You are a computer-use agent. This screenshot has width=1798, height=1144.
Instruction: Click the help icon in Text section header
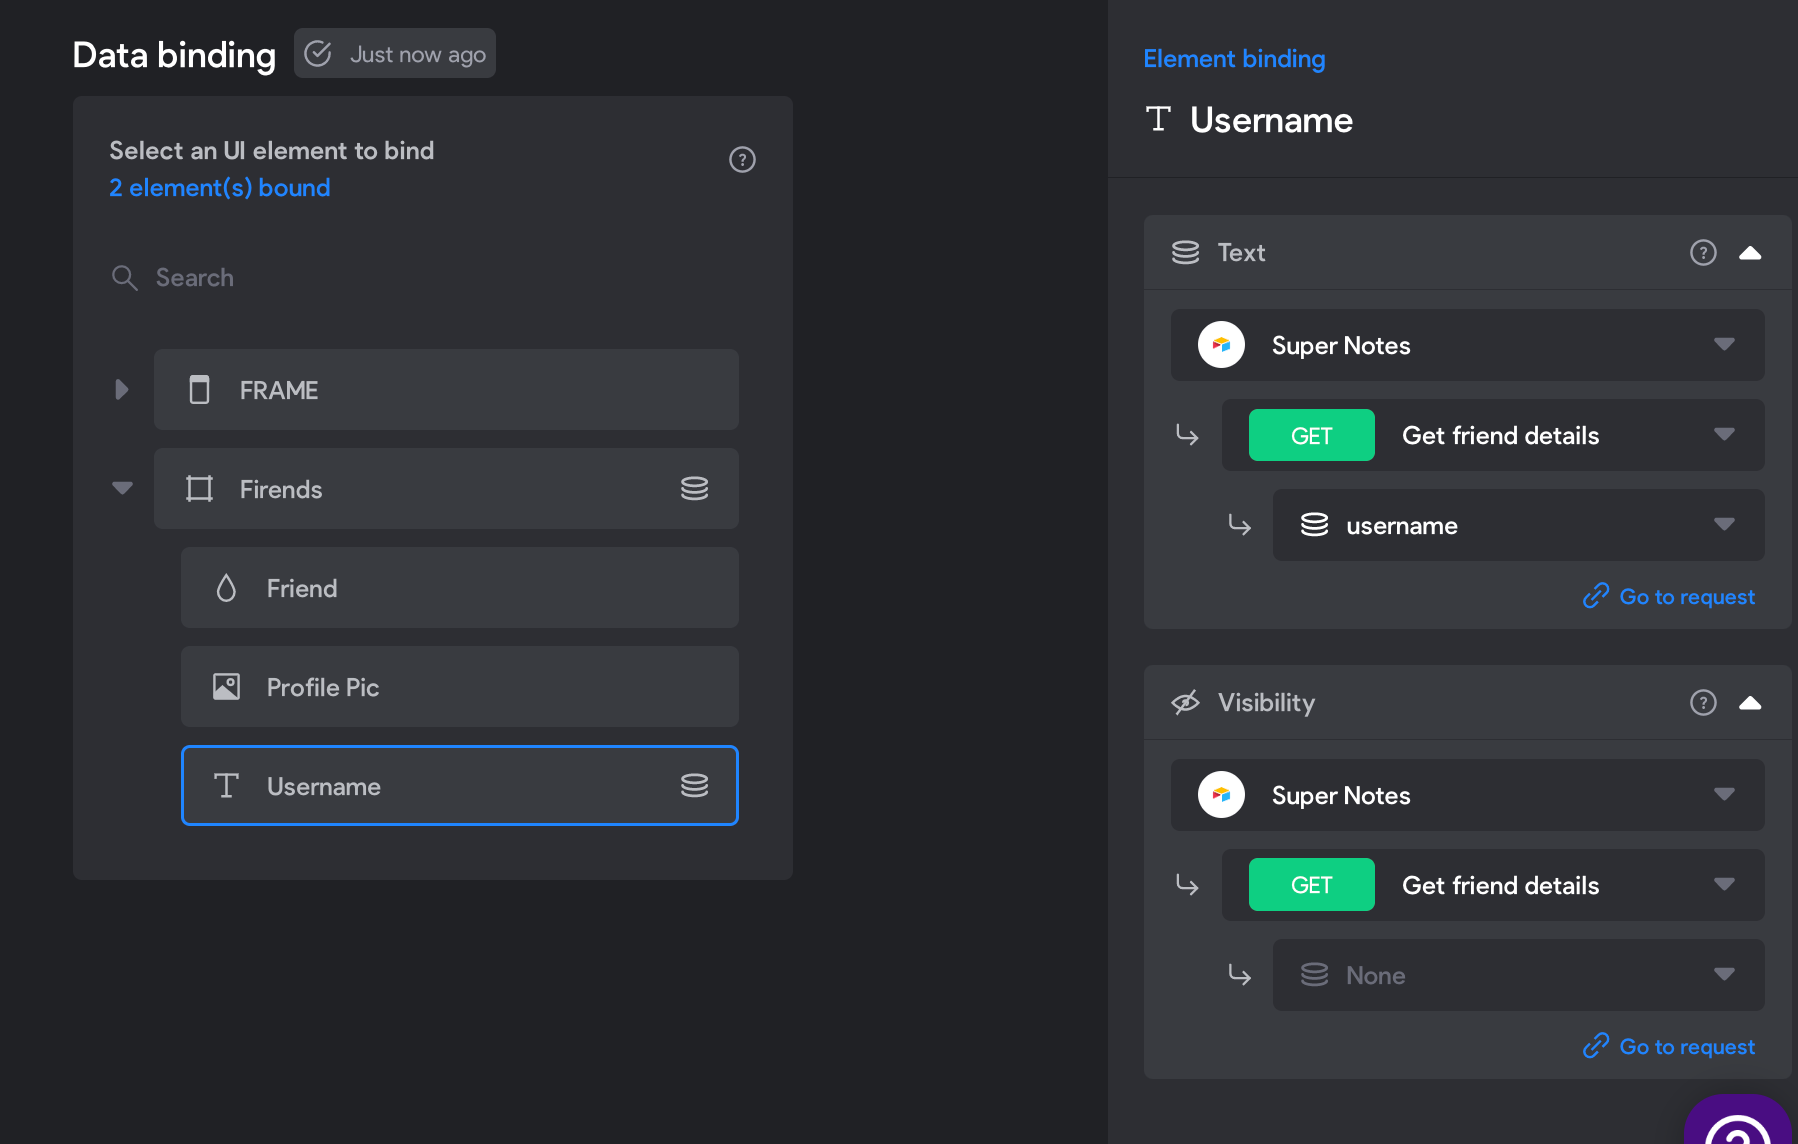[x=1703, y=253]
